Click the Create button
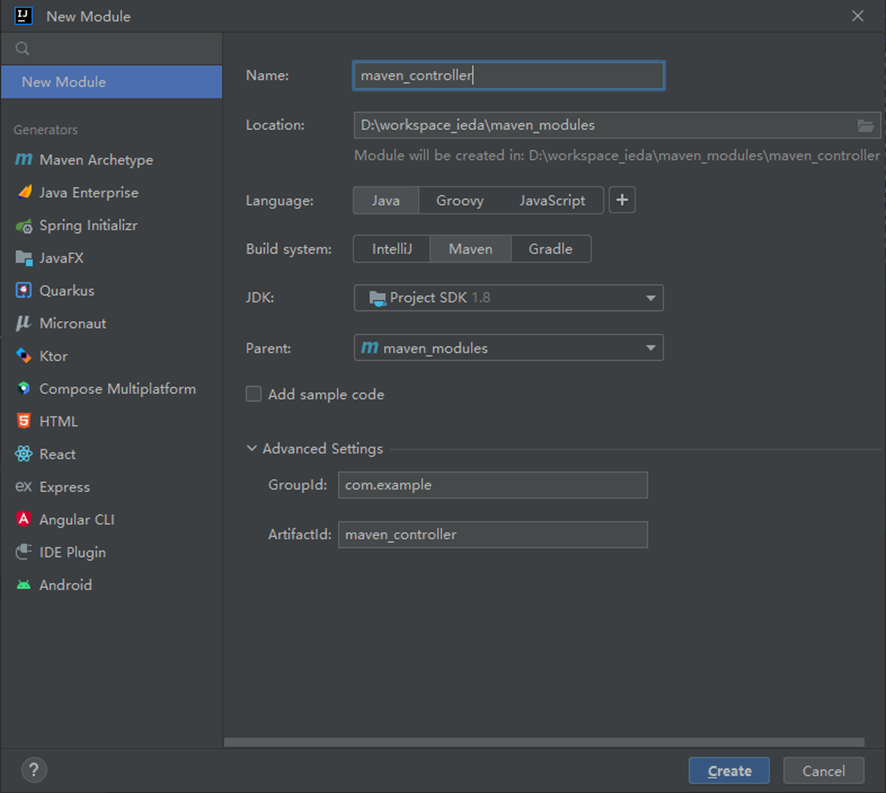This screenshot has width=886, height=793. [x=729, y=770]
